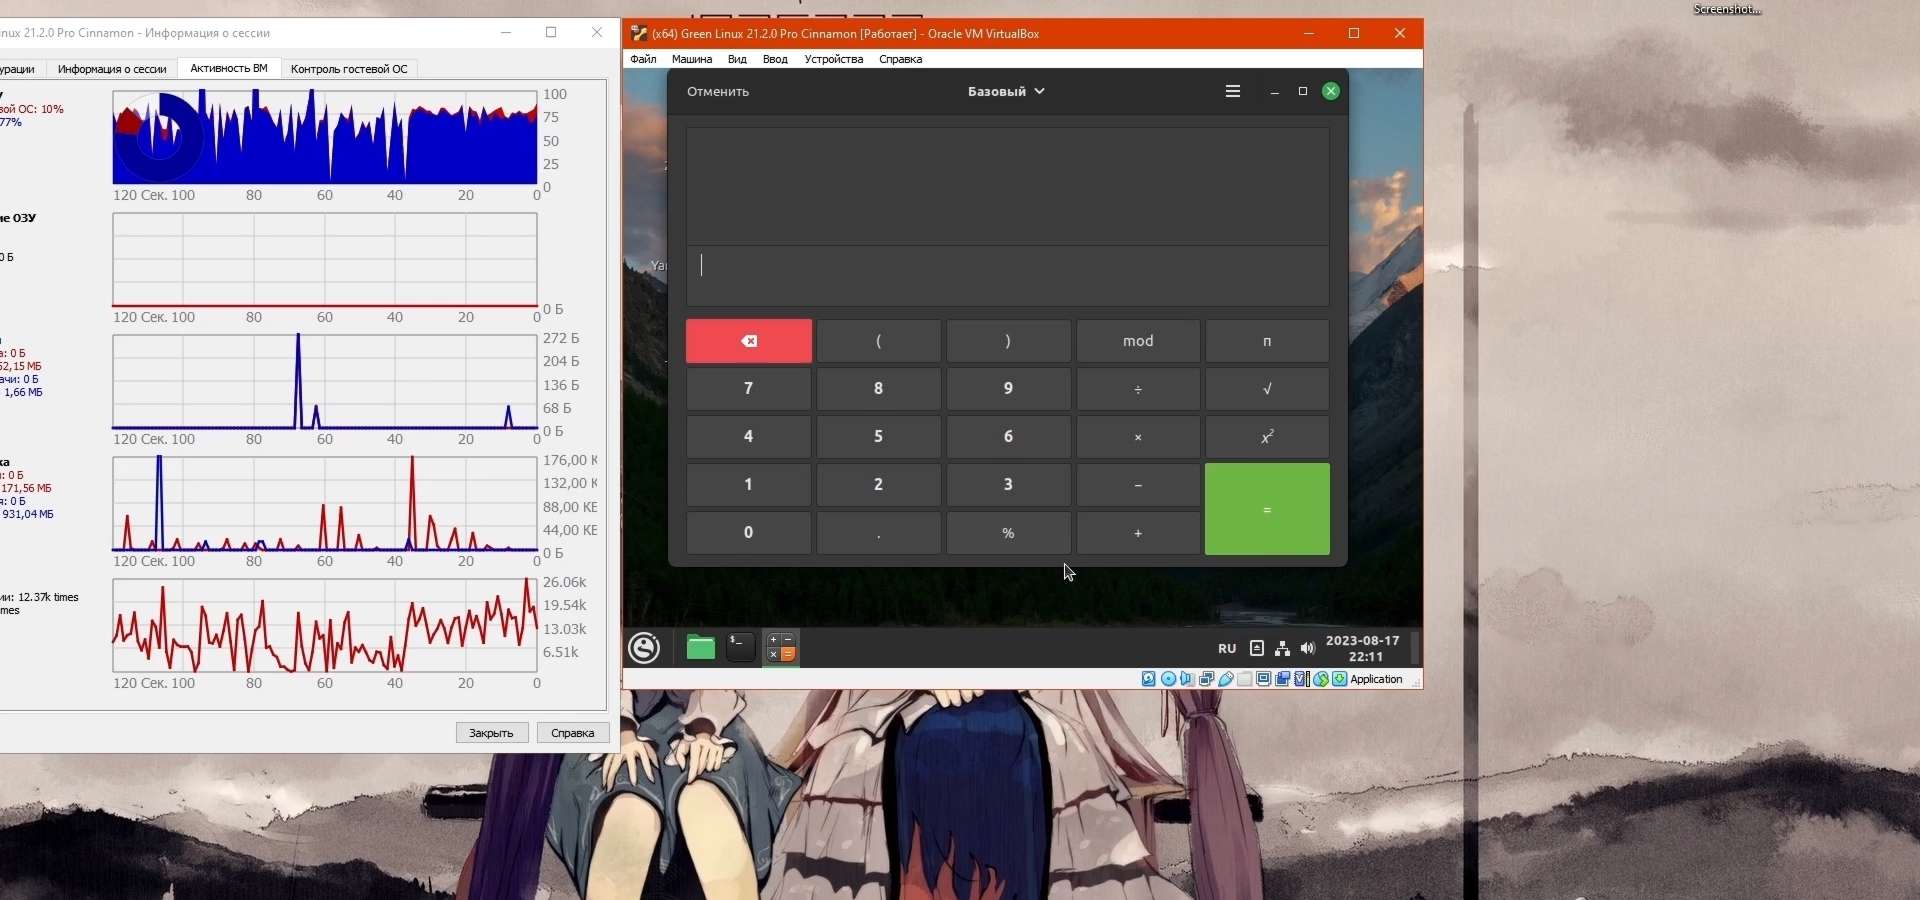Click the opening parenthesis key

point(879,341)
